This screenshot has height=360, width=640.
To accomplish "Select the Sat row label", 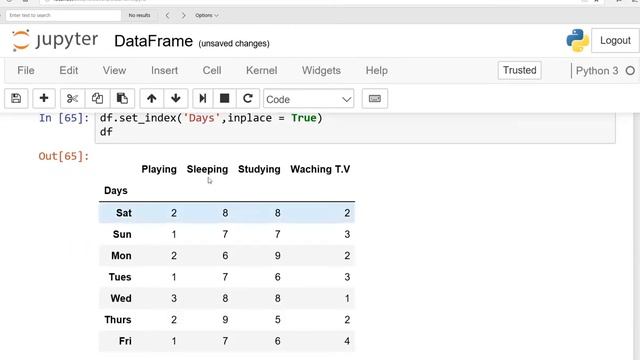I will [124, 213].
